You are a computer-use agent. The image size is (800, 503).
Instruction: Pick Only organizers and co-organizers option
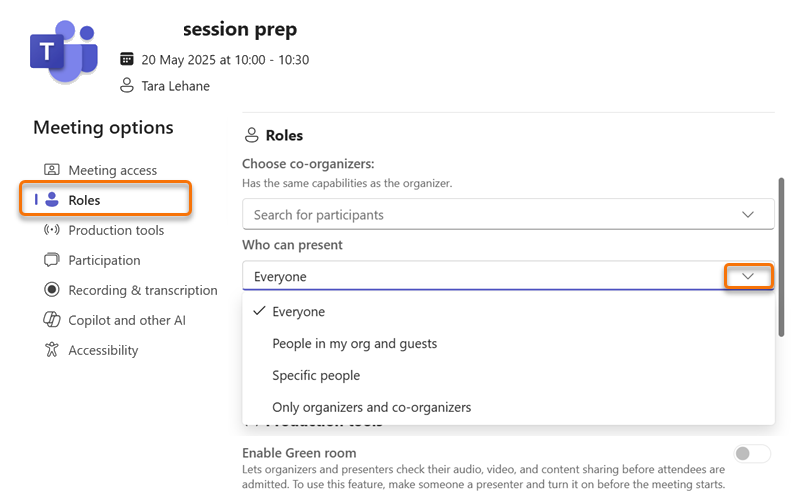coord(371,407)
